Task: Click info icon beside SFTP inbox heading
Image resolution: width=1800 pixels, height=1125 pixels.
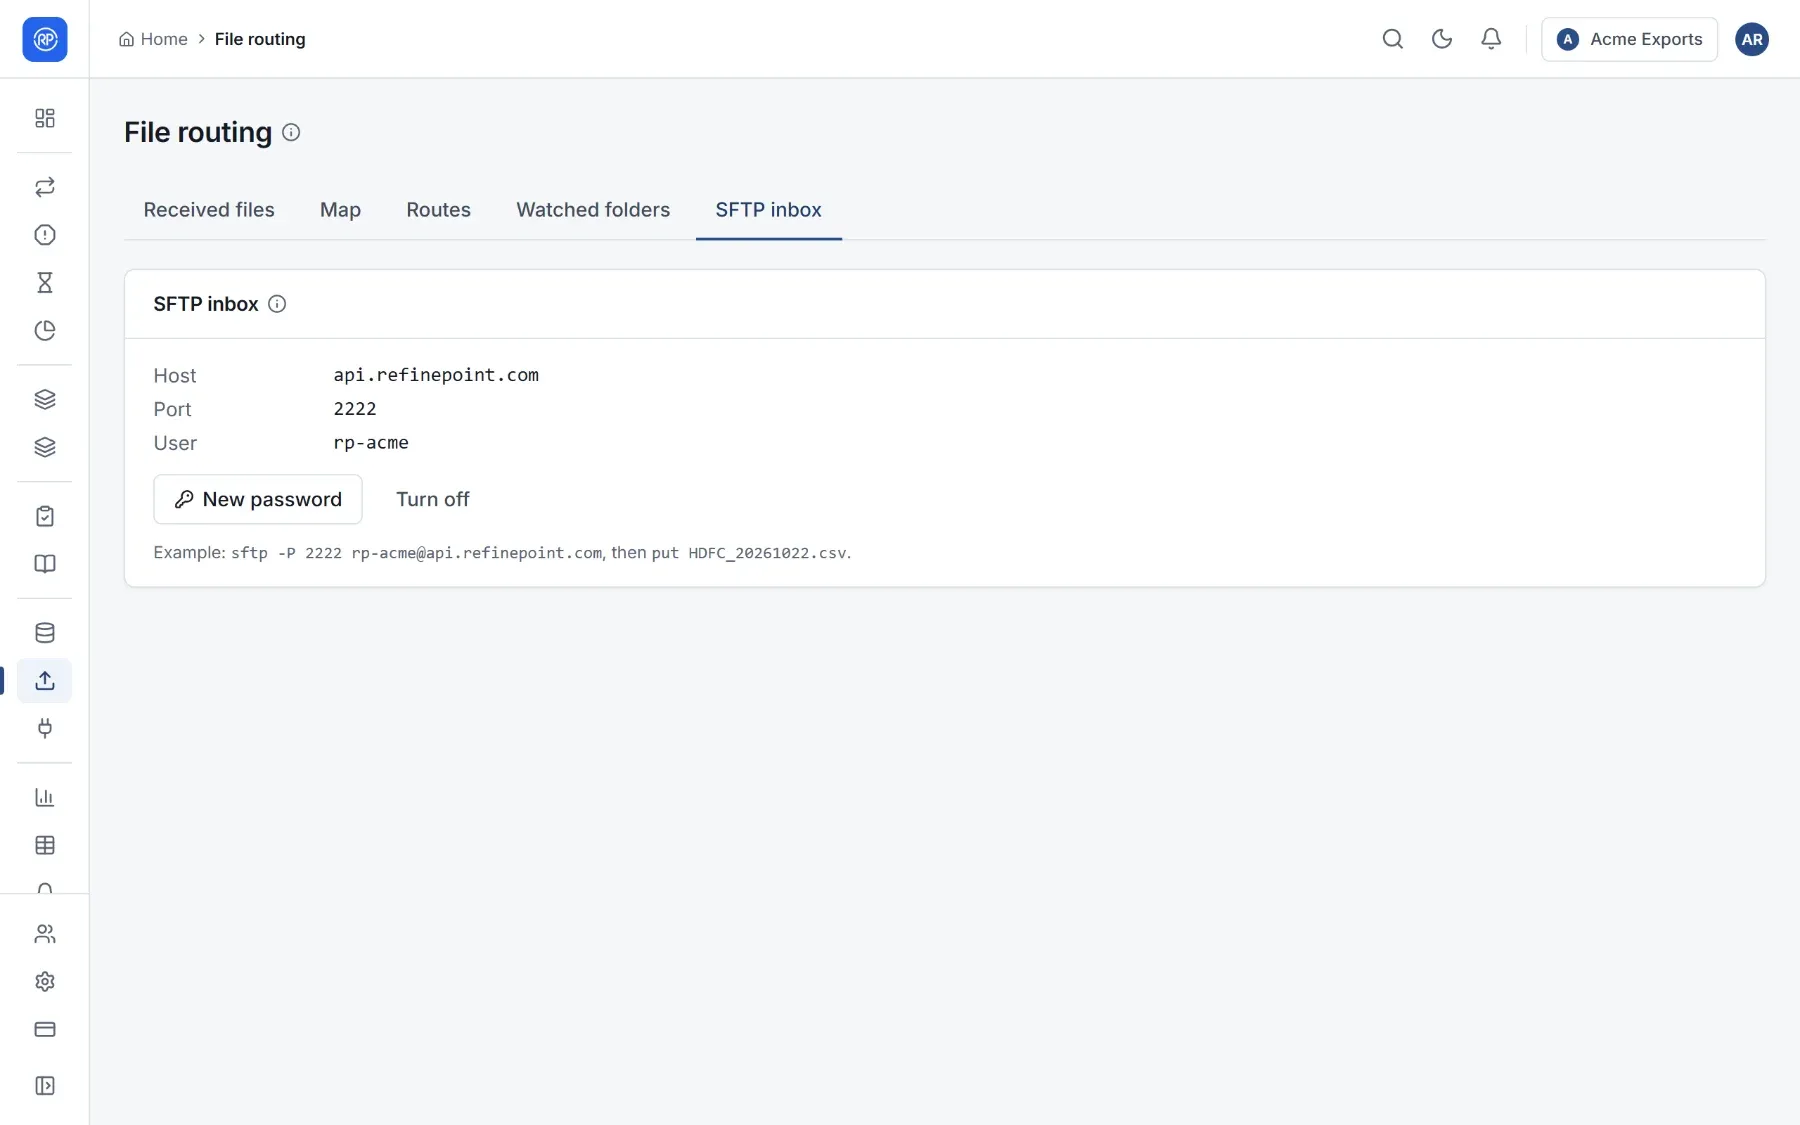Action: tap(277, 304)
